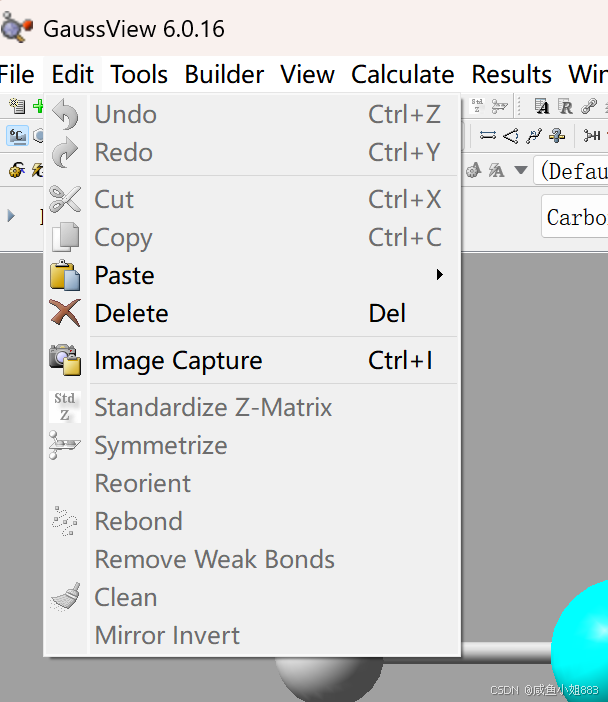Screen dimensions: 608x702
Task: Click the symmetrize toolbar icon
Action: click(x=499, y=106)
